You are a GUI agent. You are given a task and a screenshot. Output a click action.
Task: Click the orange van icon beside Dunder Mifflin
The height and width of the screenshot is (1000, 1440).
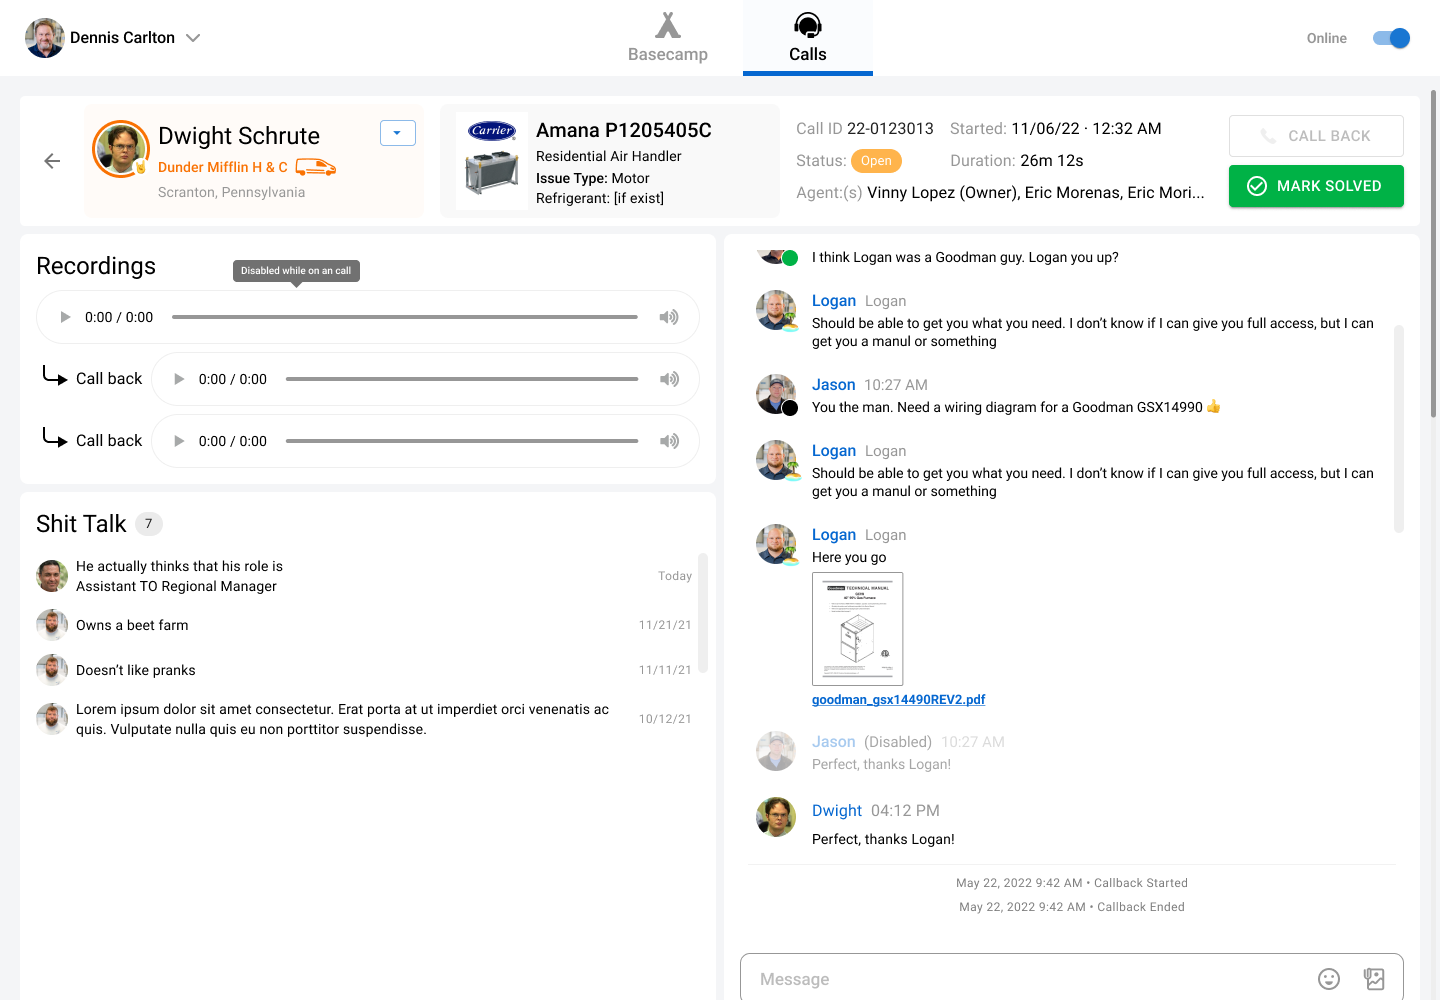click(x=315, y=167)
